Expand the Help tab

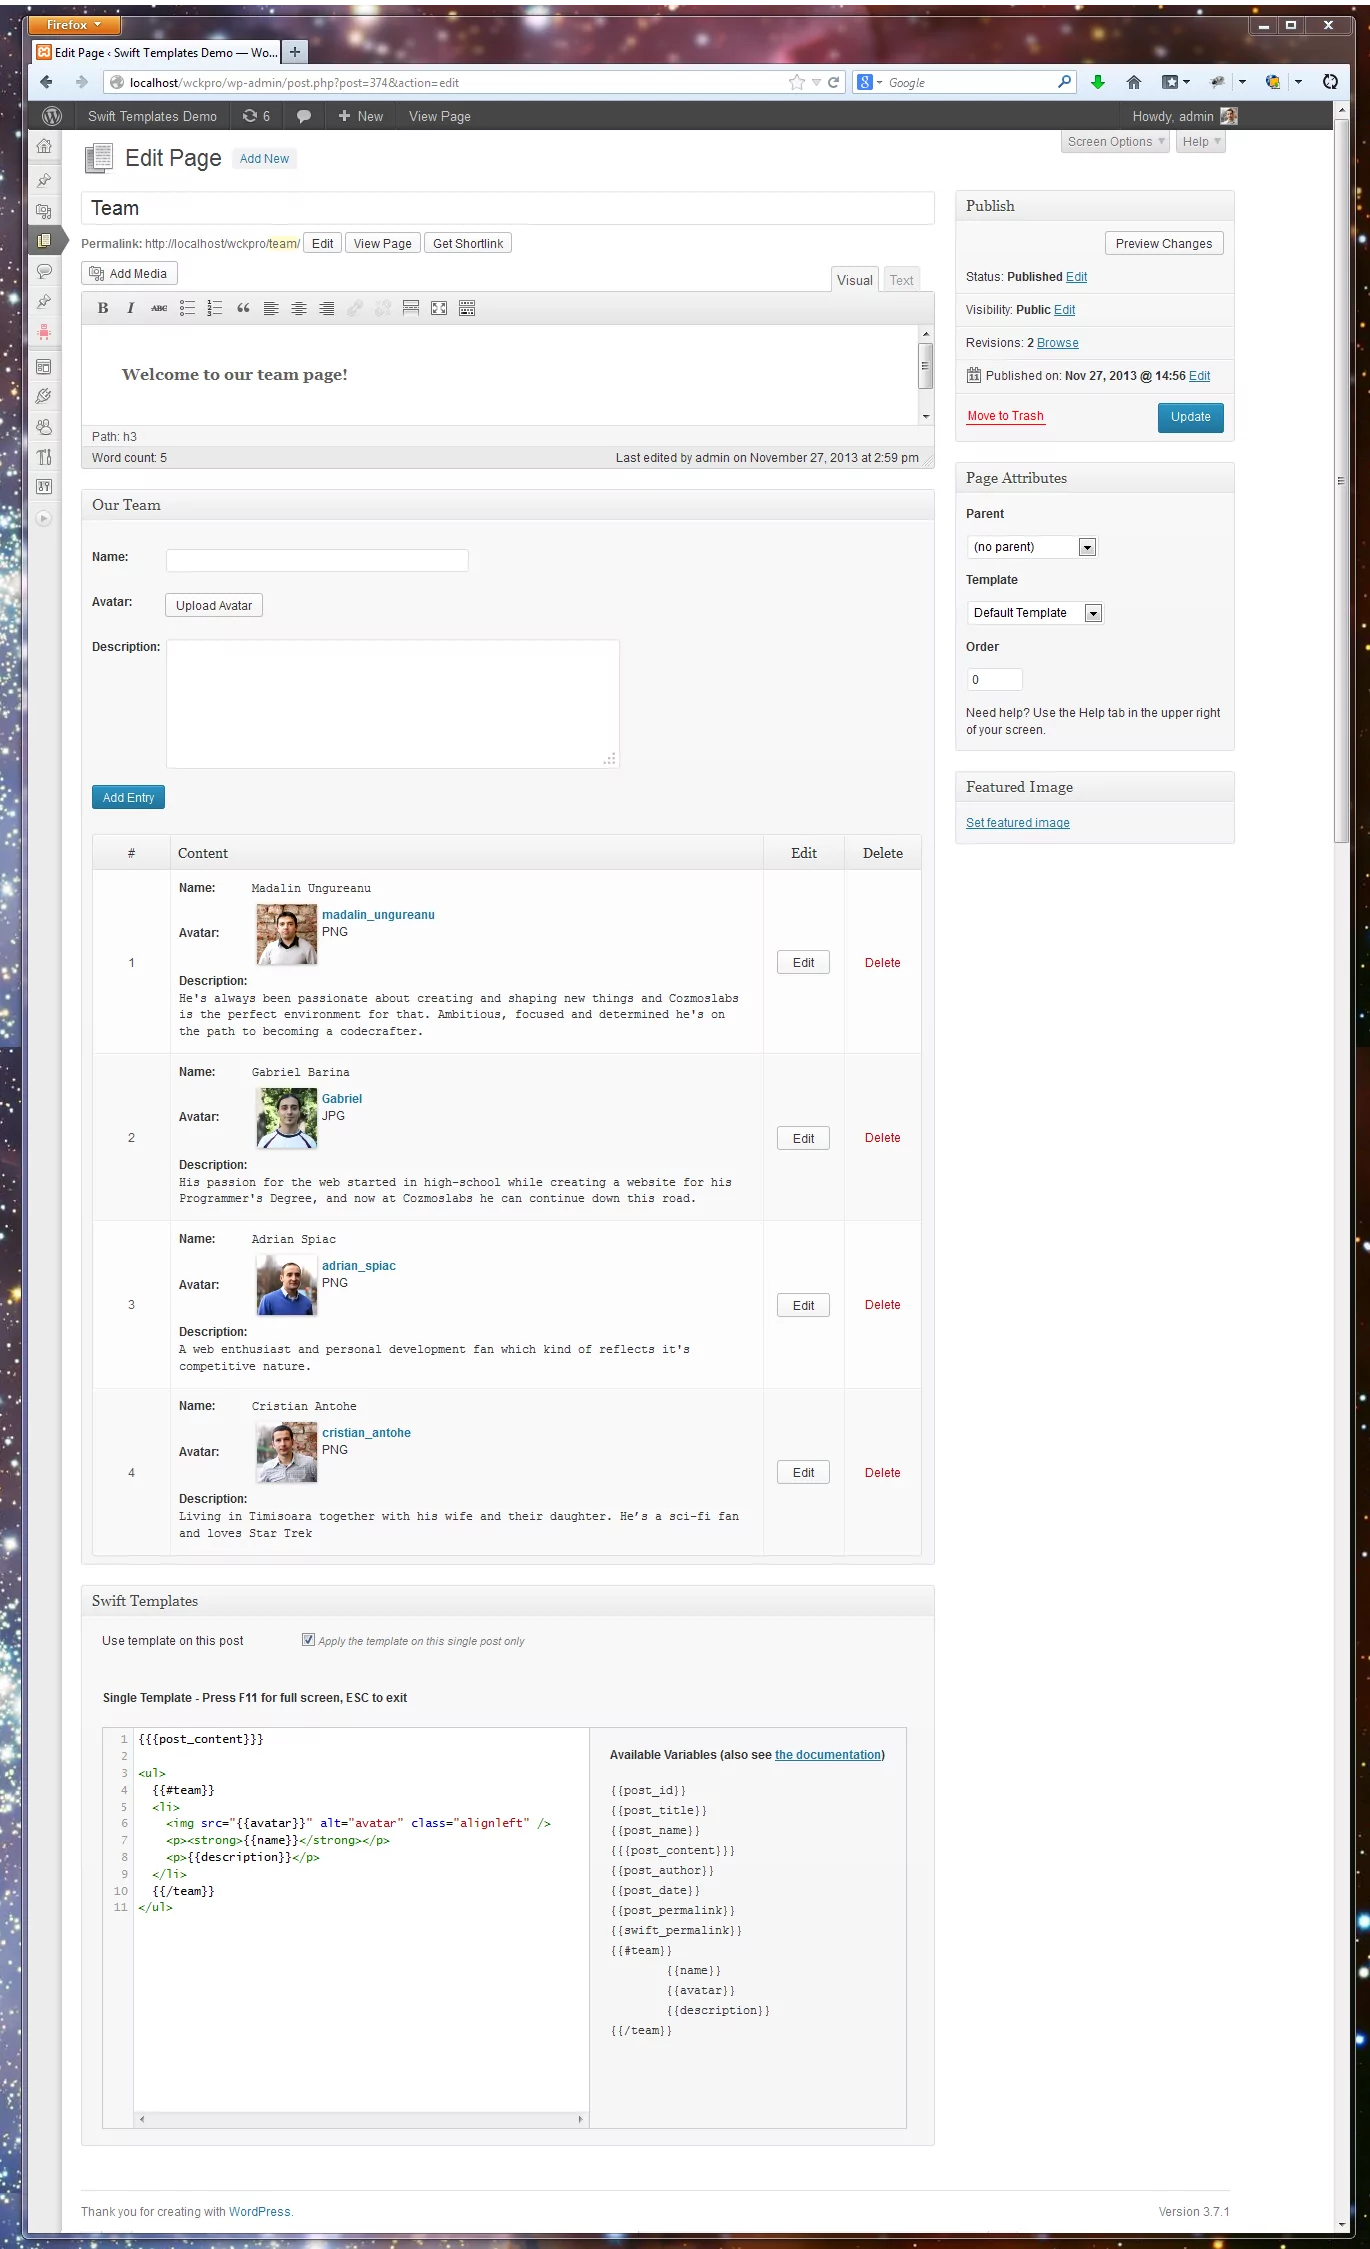(1200, 142)
